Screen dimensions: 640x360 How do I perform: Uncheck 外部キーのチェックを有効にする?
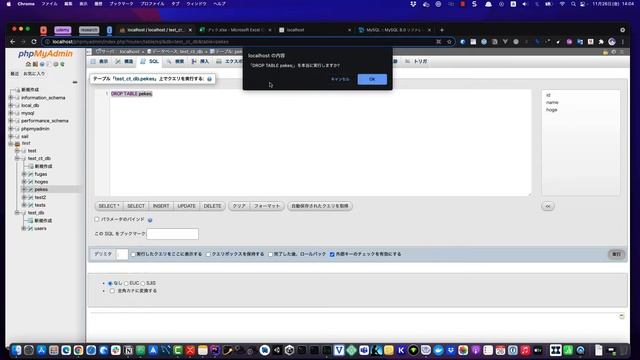click(332, 254)
